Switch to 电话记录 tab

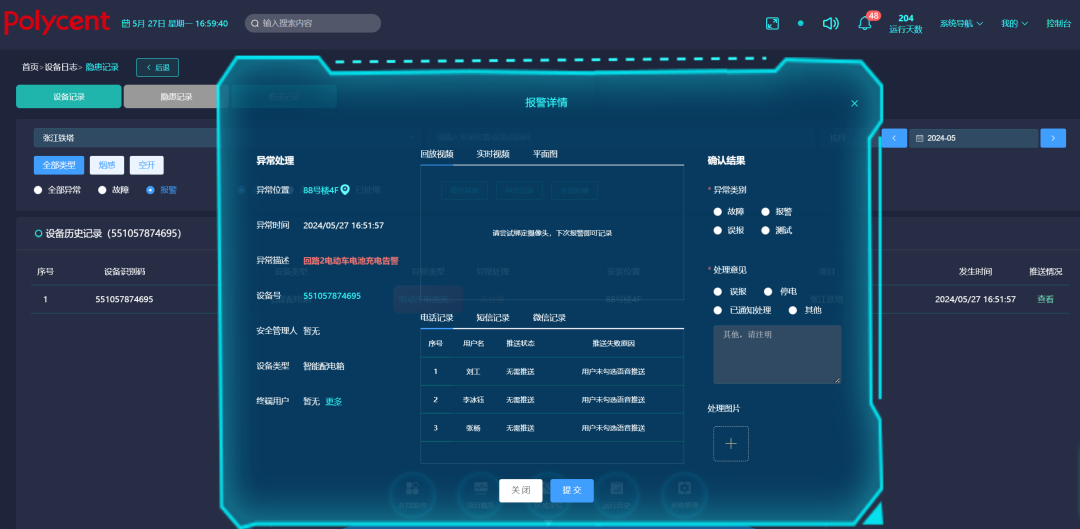pos(437,318)
